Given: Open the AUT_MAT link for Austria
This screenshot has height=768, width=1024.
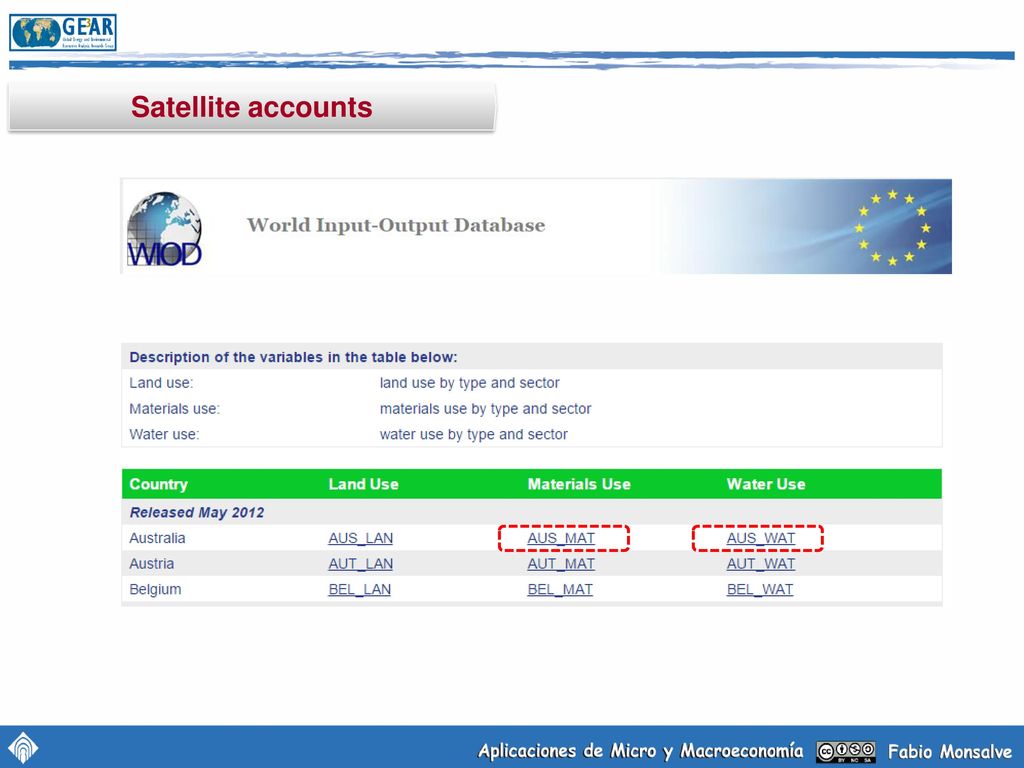Looking at the screenshot, I should tap(561, 564).
